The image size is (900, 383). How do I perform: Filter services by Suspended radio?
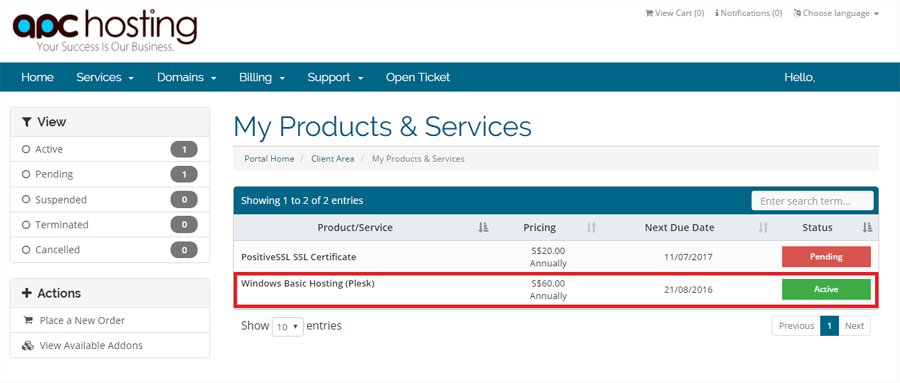click(x=25, y=200)
